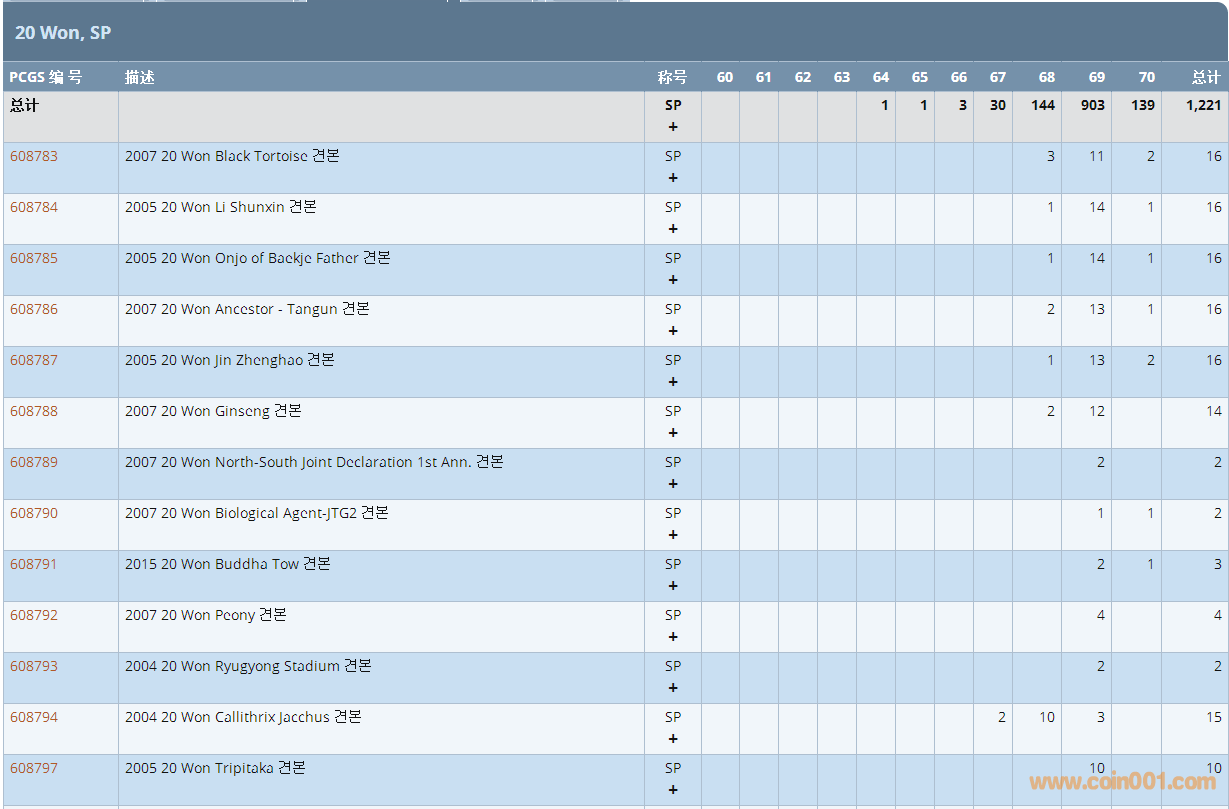The width and height of the screenshot is (1229, 809).
Task: Click plus icon for Ancestor - Tangun row
Action: tap(673, 331)
